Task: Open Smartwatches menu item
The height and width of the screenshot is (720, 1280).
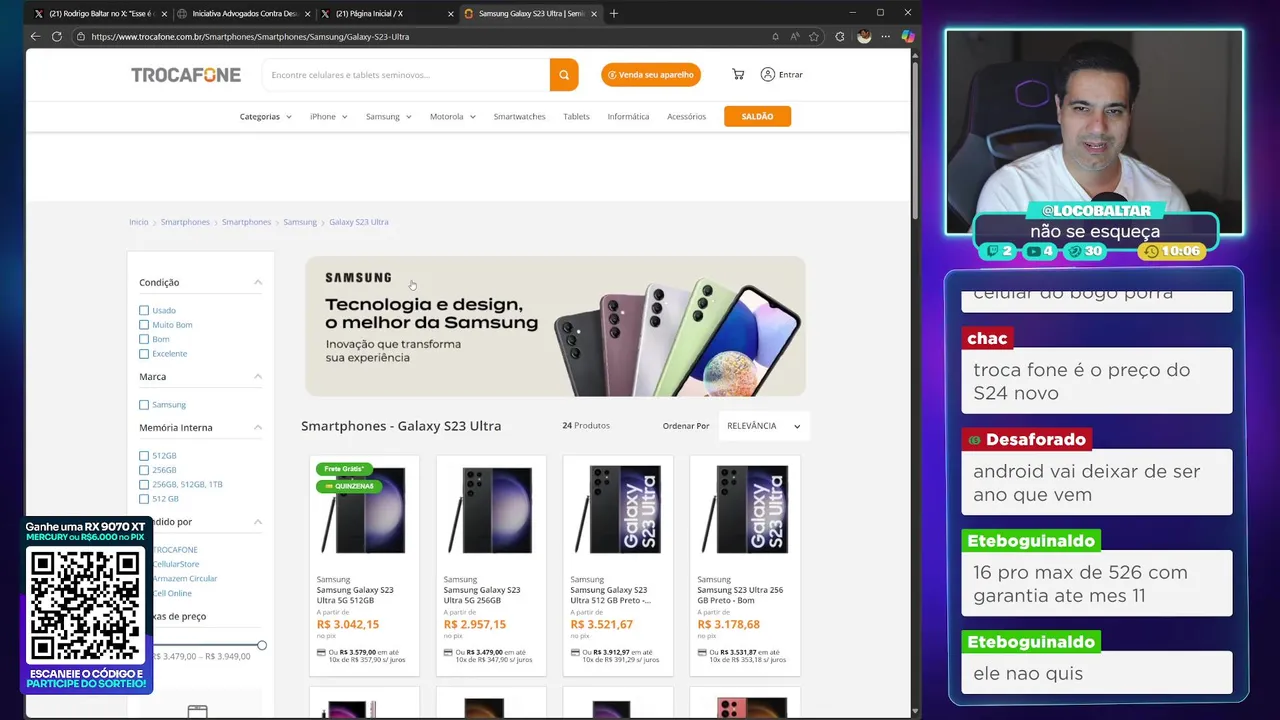Action: pyautogui.click(x=519, y=117)
